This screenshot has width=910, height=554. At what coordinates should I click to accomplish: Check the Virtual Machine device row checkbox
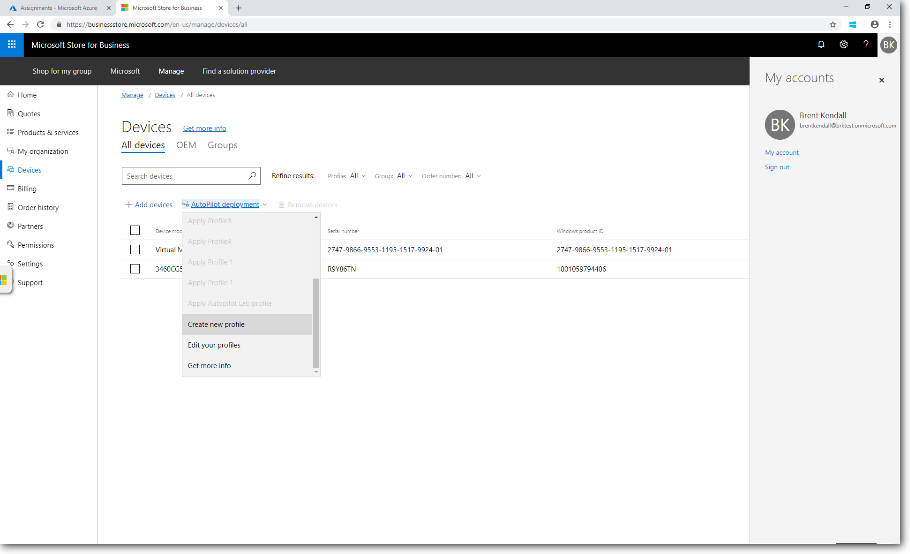coord(135,250)
